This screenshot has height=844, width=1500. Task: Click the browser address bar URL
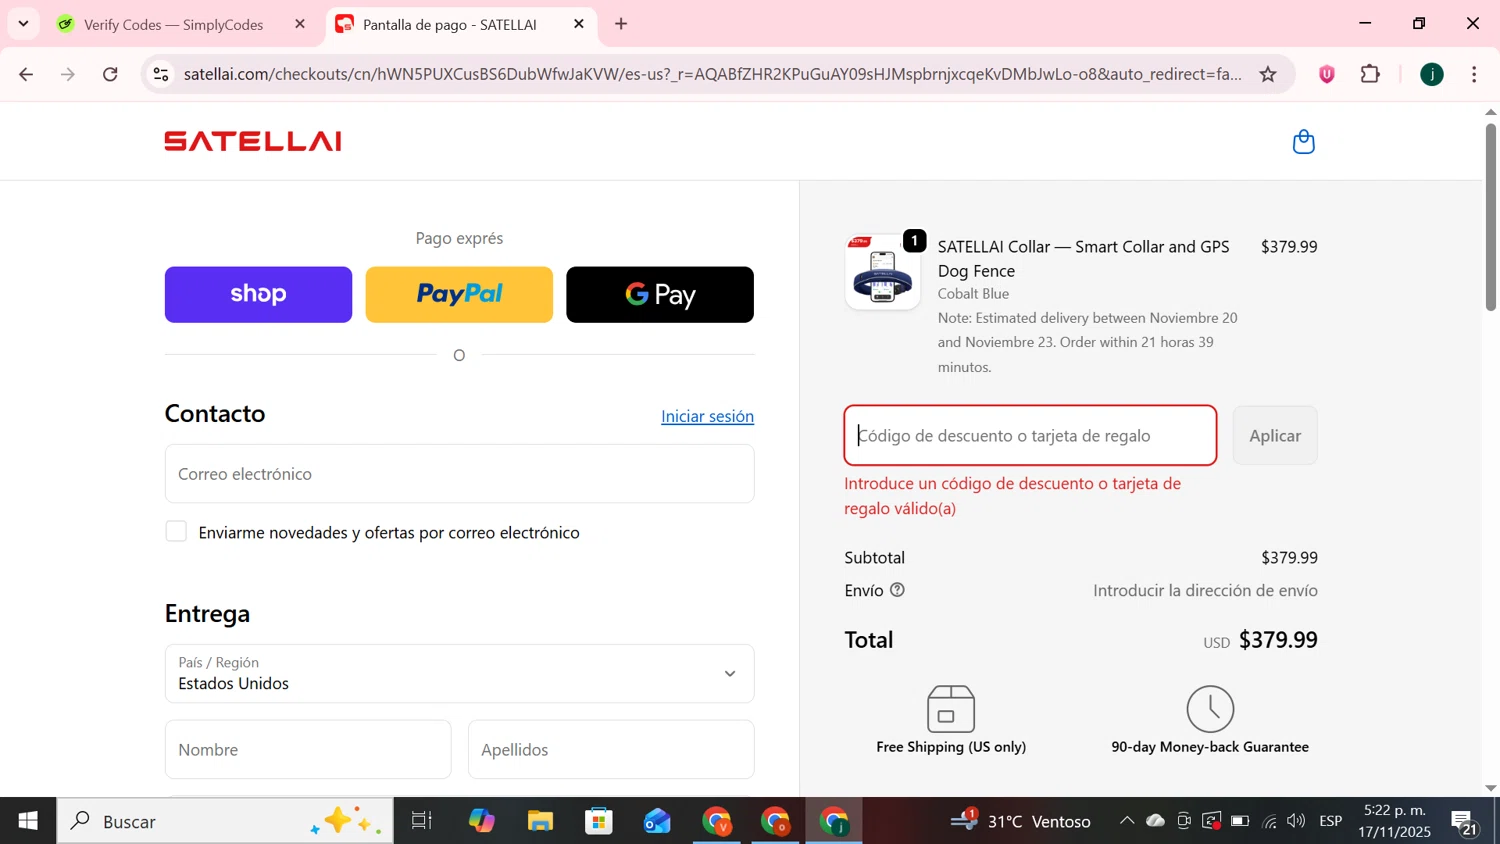712,74
